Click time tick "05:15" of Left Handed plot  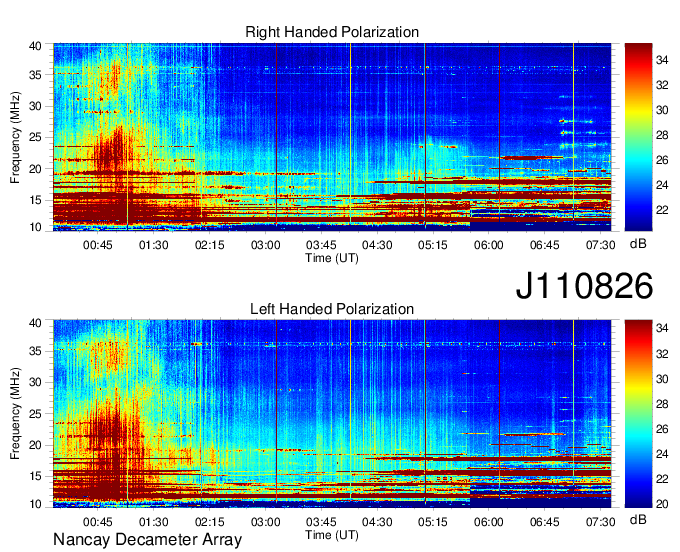pyautogui.click(x=433, y=522)
